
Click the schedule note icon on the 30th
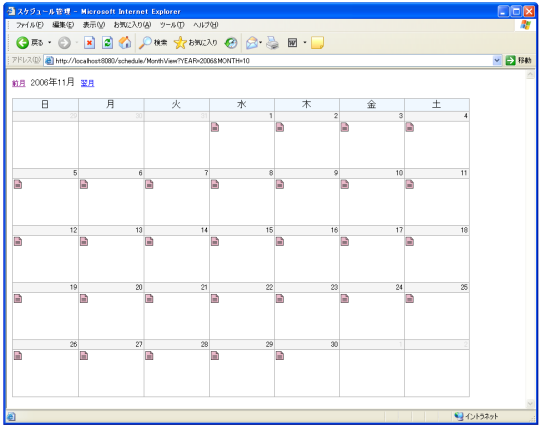[x=280, y=355]
